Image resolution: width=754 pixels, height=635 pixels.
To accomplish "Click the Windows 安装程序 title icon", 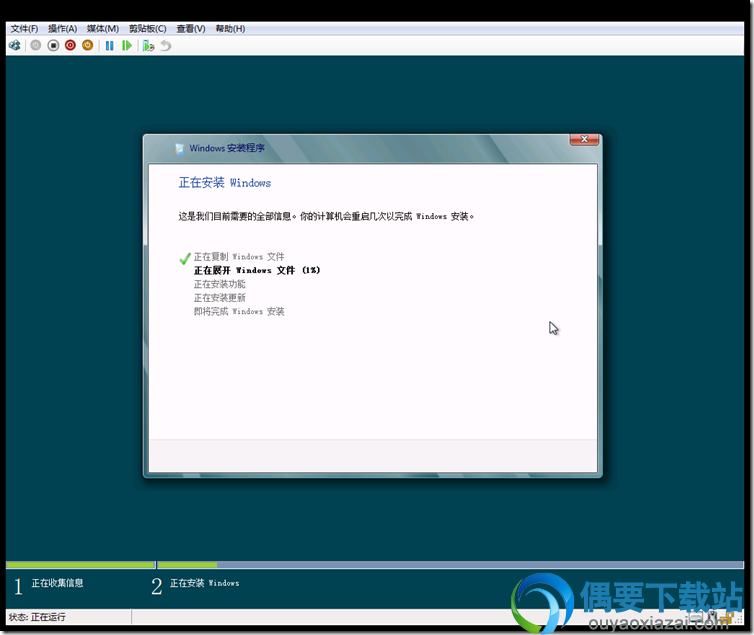I will pos(179,149).
